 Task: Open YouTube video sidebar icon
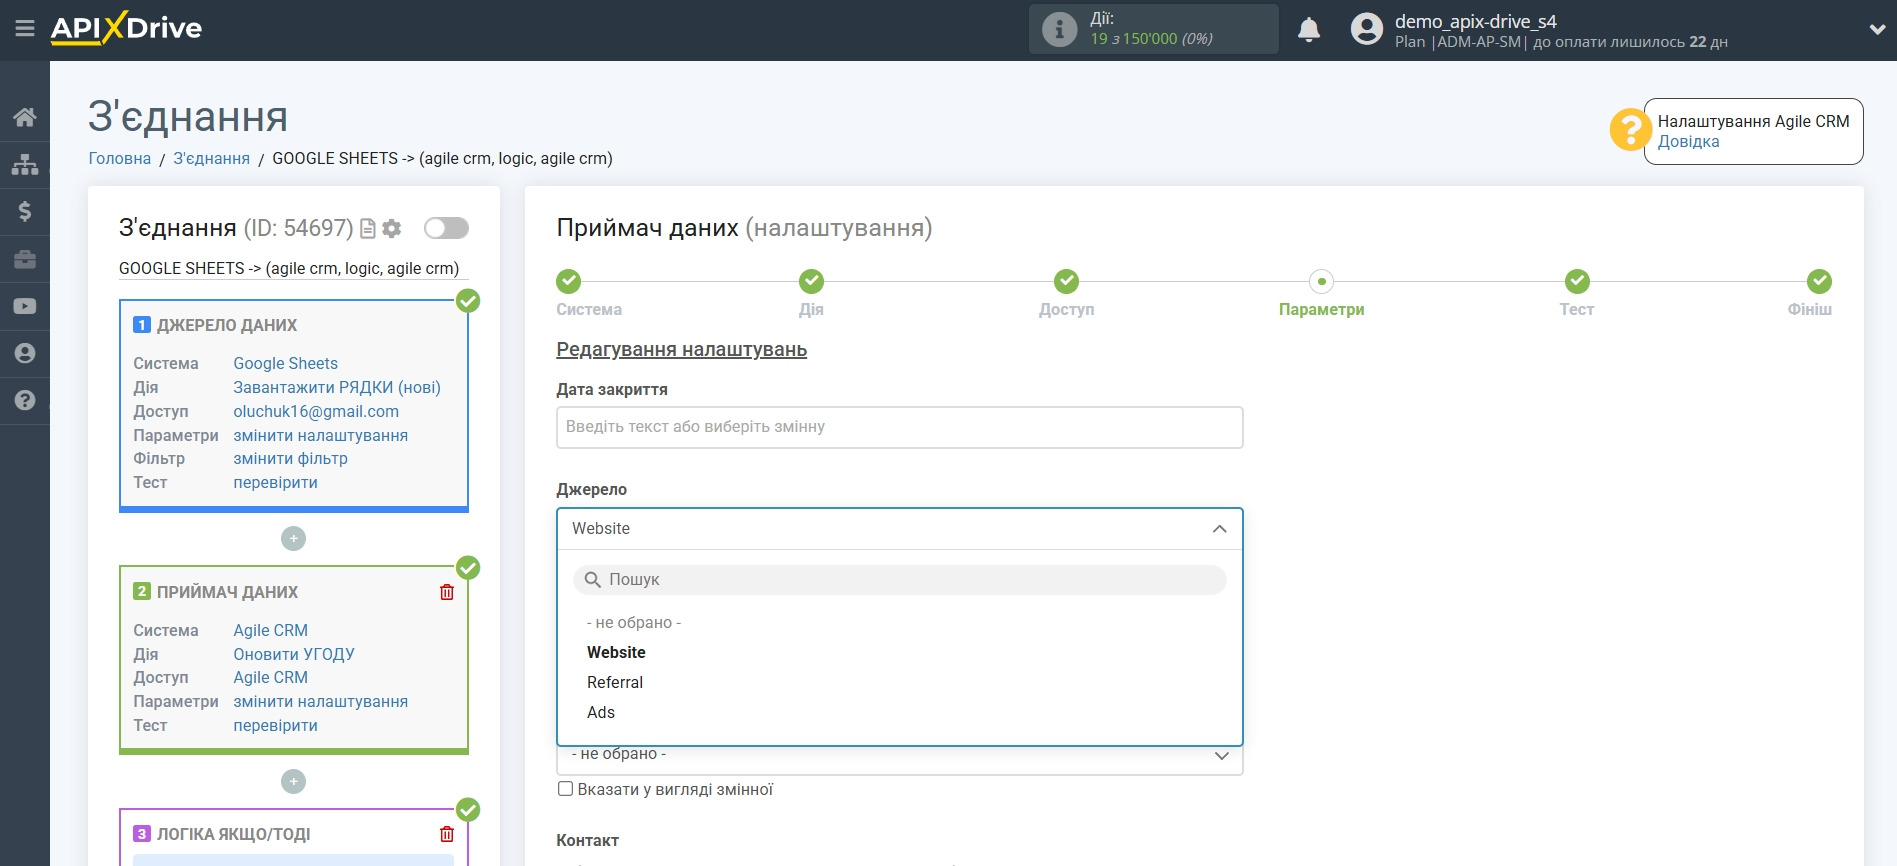pyautogui.click(x=25, y=306)
